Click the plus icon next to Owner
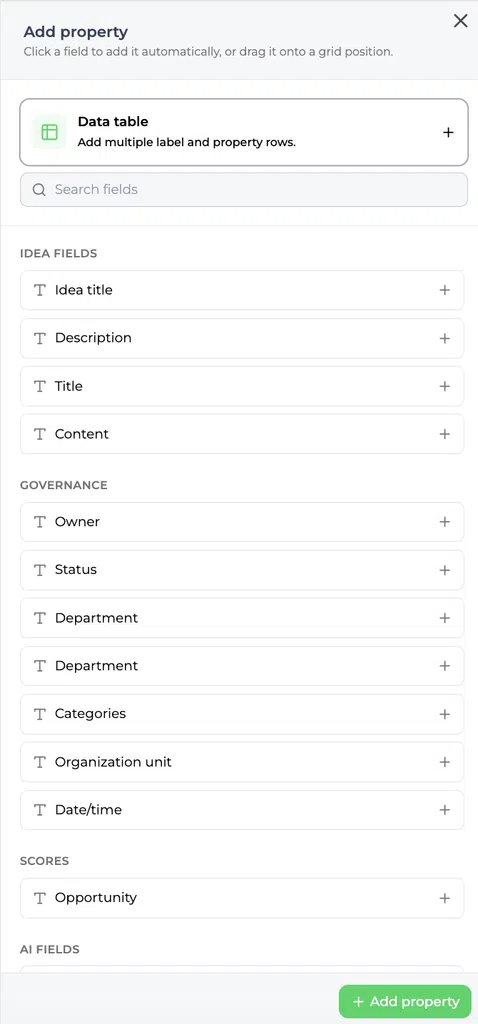 pyautogui.click(x=445, y=522)
